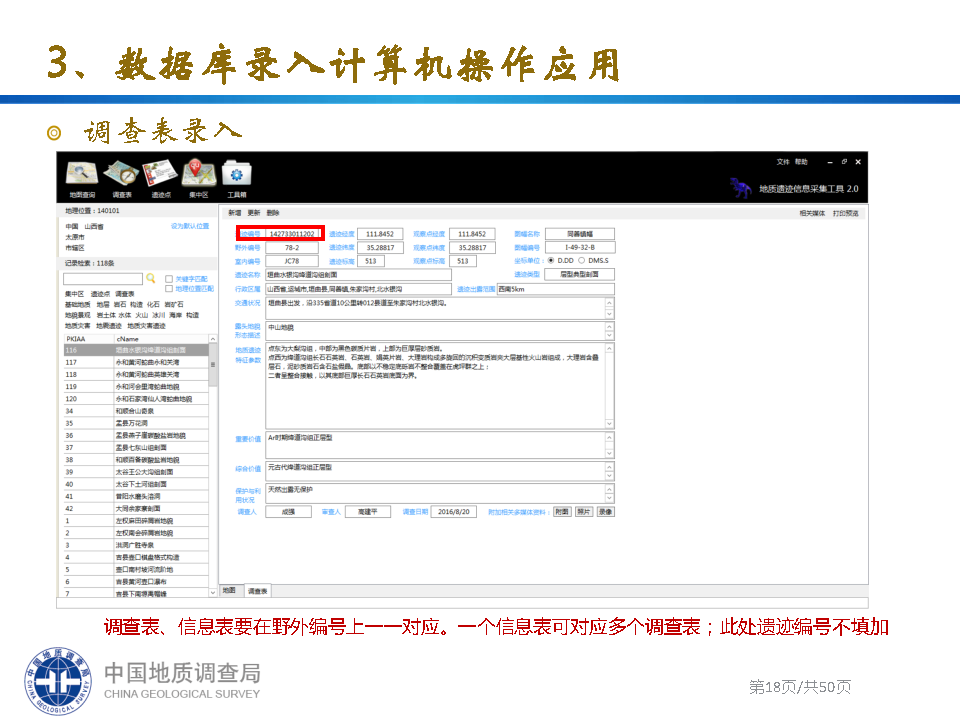Screen dimensions: 960x720
Task: Enable the 关键字匹配 checkbox
Action: (169, 279)
